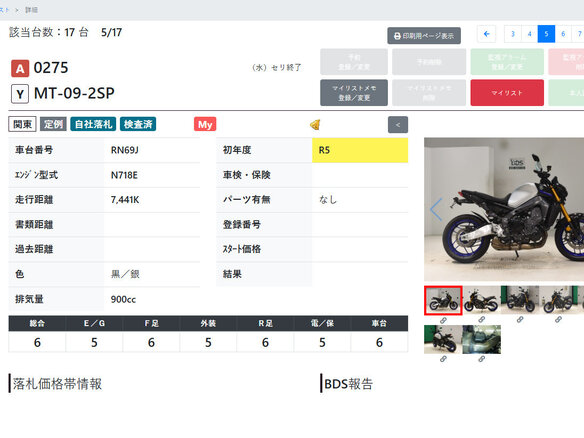
Task: Click the マイリストメモ 登録/変更 button
Action: 354,93
